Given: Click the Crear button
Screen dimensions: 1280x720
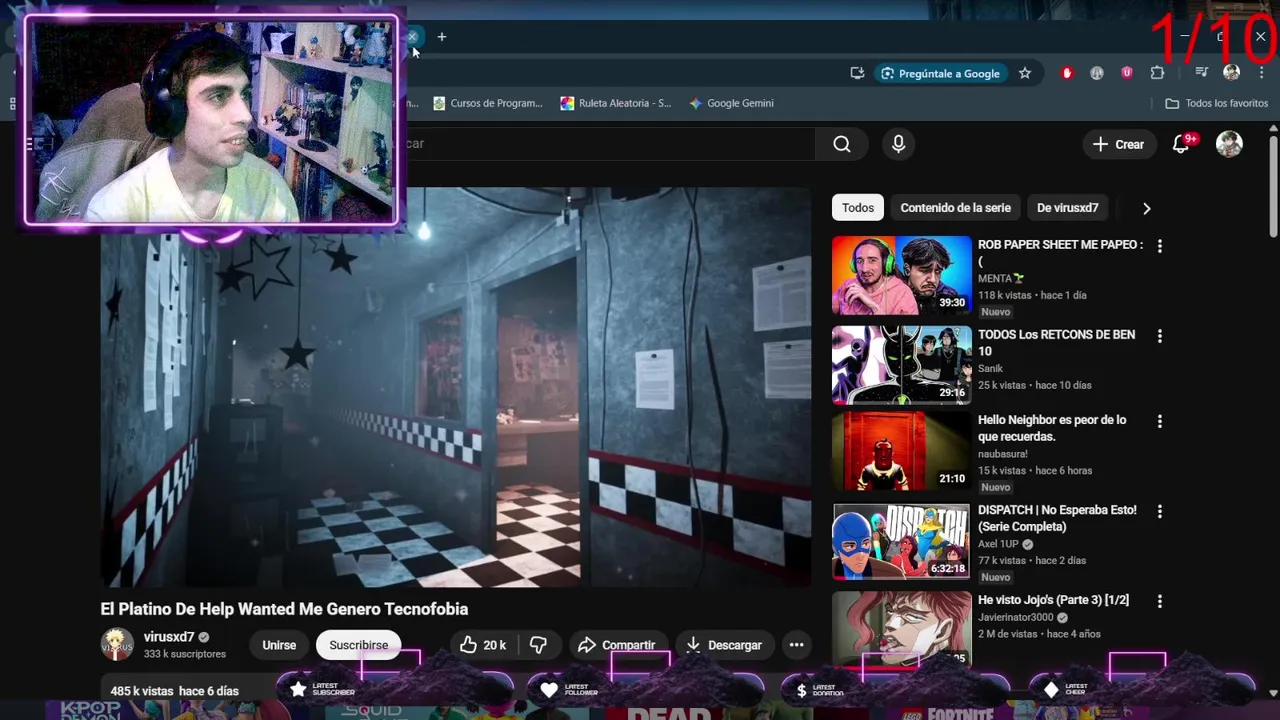Looking at the screenshot, I should coord(1119,144).
